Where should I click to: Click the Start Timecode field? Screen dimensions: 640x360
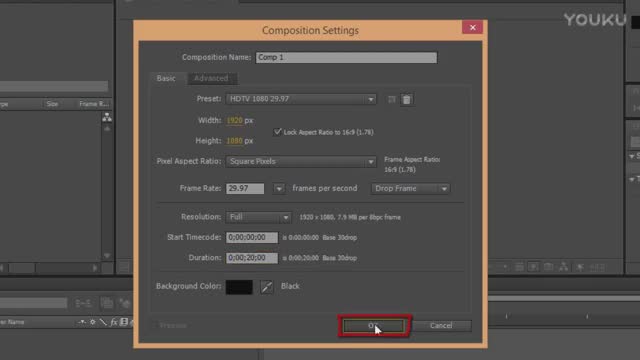point(252,238)
